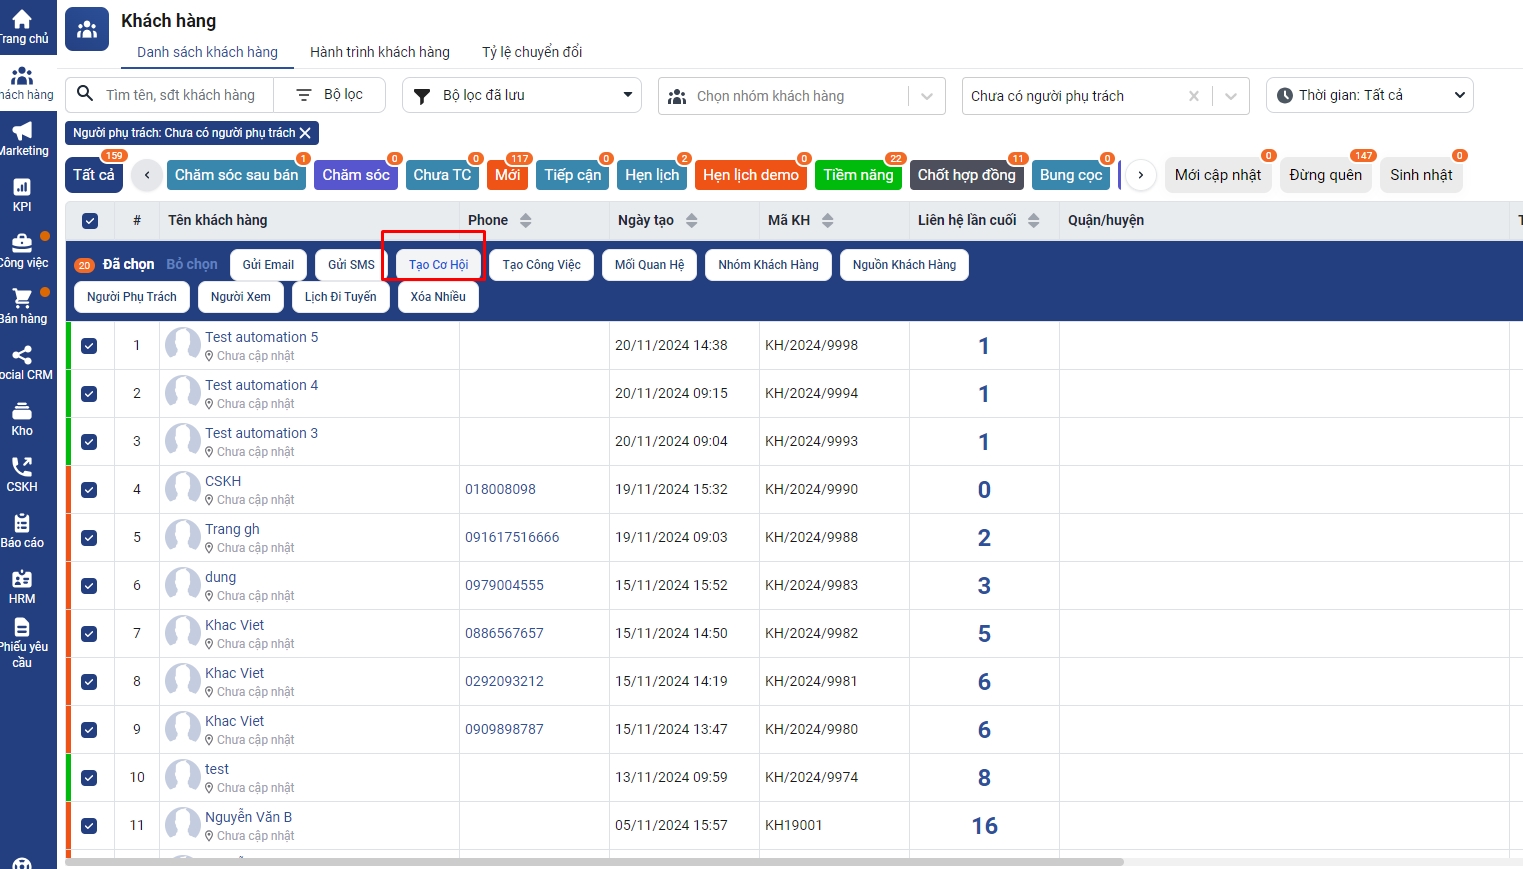The height and width of the screenshot is (869, 1523).
Task: Click the 'Xóa Nhiều' button
Action: point(438,297)
